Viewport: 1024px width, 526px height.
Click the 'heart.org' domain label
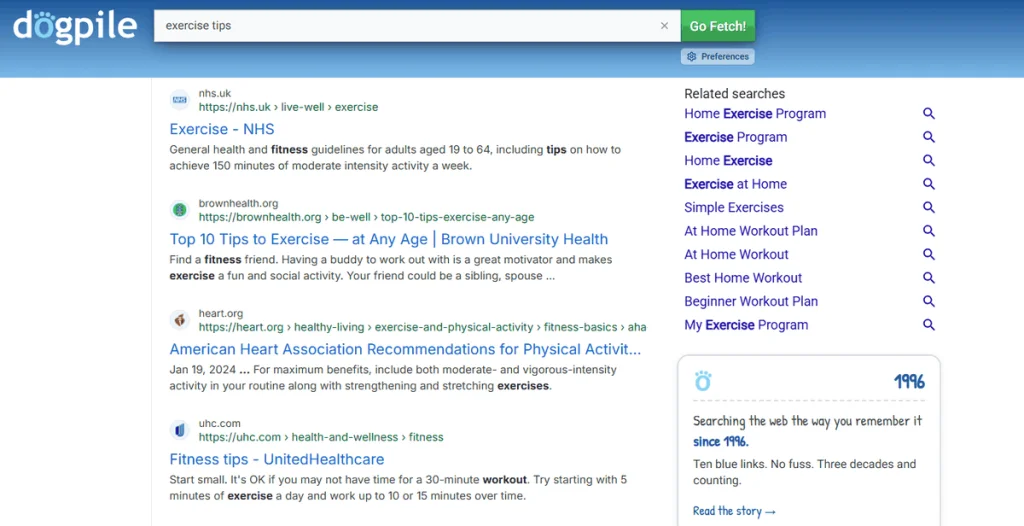pos(221,313)
